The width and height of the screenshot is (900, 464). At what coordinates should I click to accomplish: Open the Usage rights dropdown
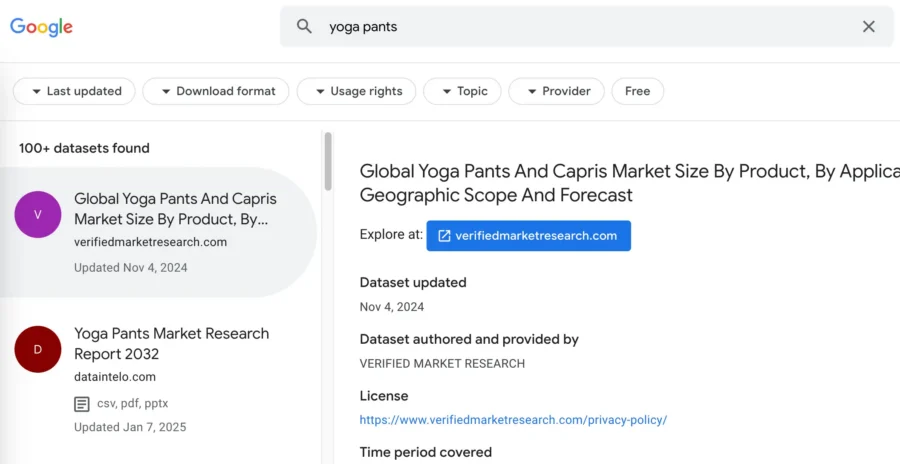(x=355, y=91)
